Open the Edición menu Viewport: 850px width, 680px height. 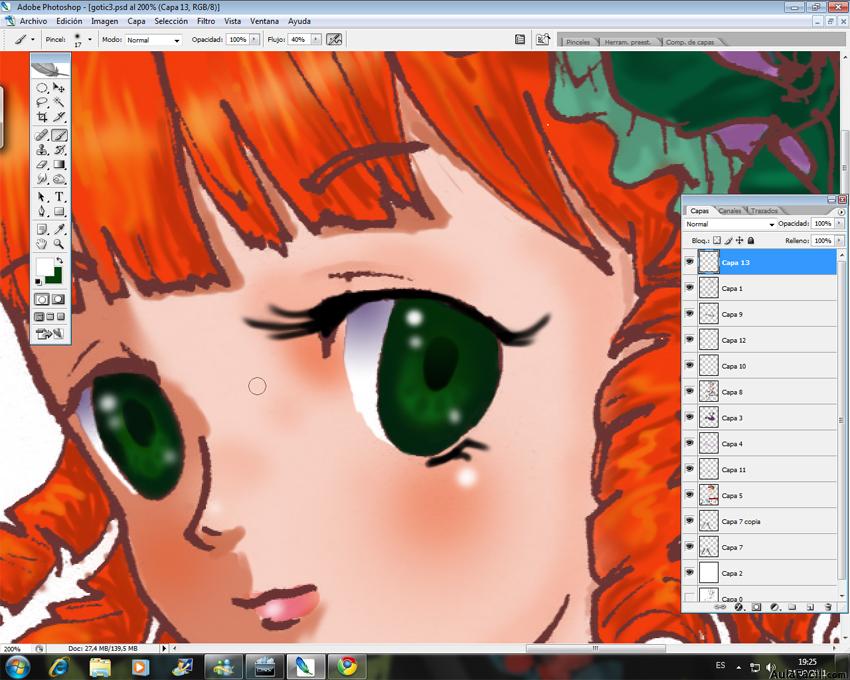tap(69, 21)
